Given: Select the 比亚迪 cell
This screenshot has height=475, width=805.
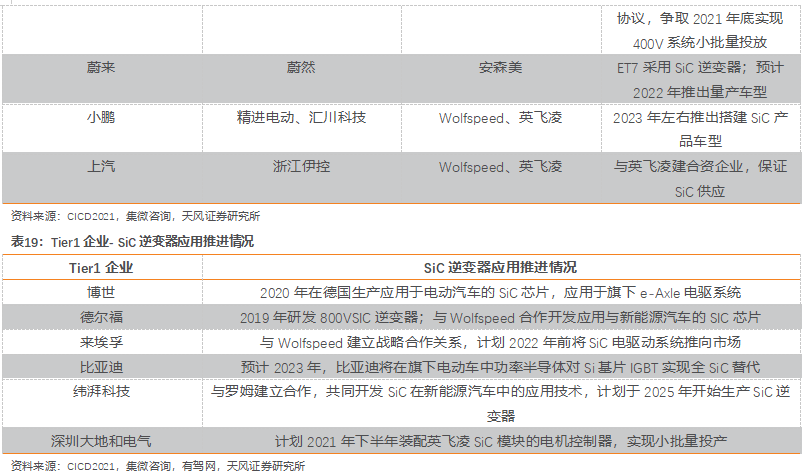Looking at the screenshot, I should (x=101, y=367).
